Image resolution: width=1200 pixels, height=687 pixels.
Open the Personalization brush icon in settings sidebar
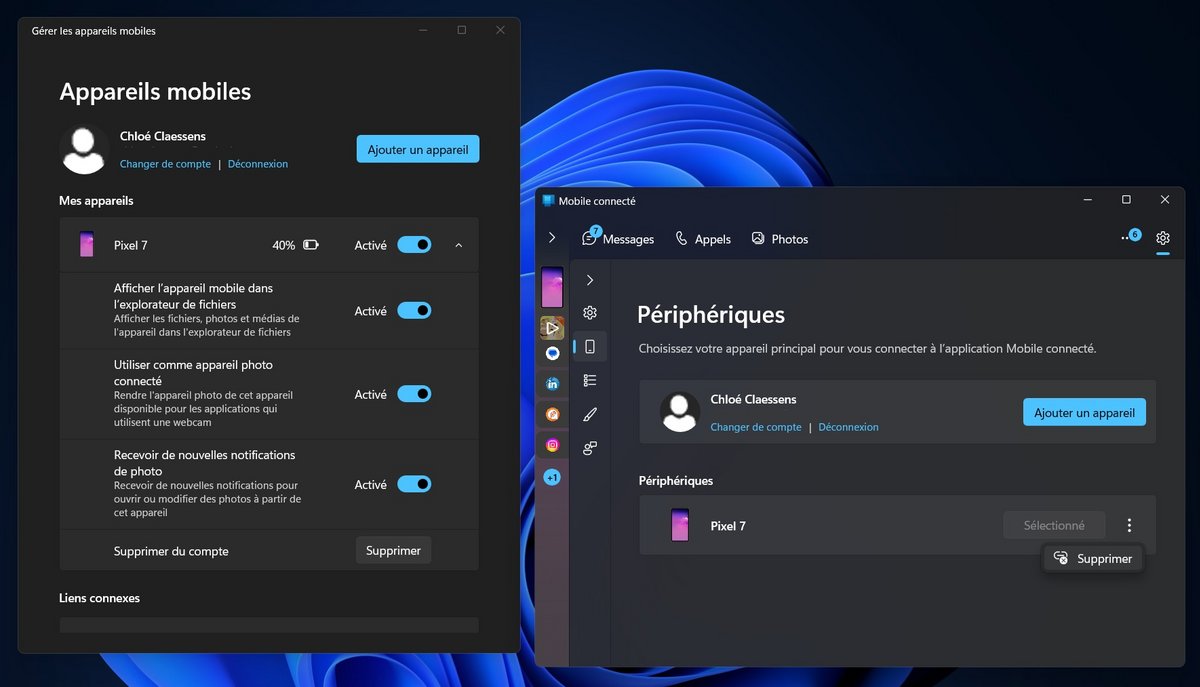(x=590, y=414)
